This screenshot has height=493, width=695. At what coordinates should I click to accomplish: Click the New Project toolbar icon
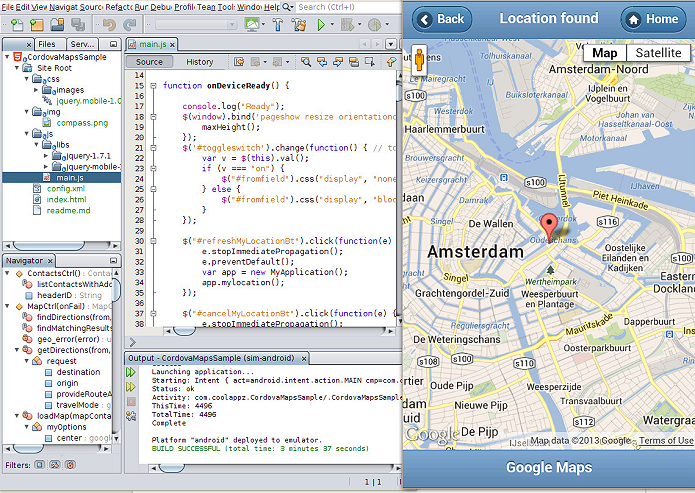coord(37,25)
